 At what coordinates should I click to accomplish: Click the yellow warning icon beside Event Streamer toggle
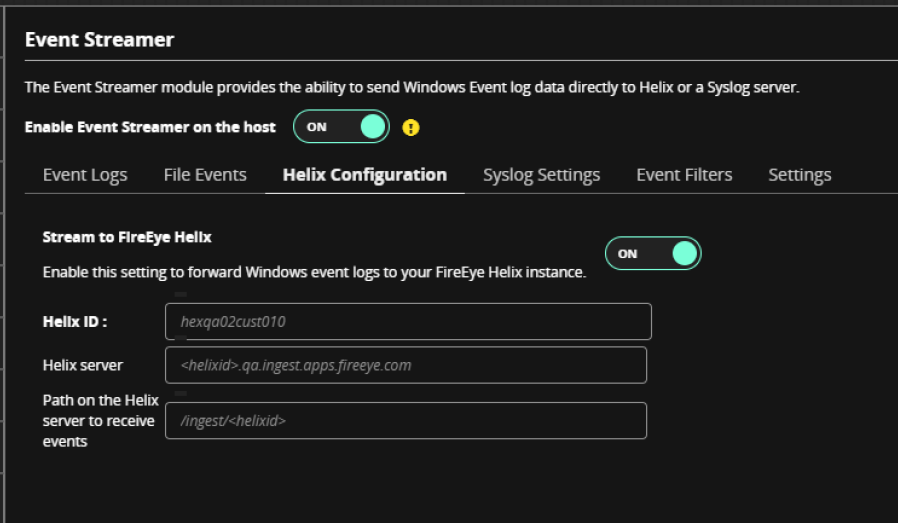[411, 127]
